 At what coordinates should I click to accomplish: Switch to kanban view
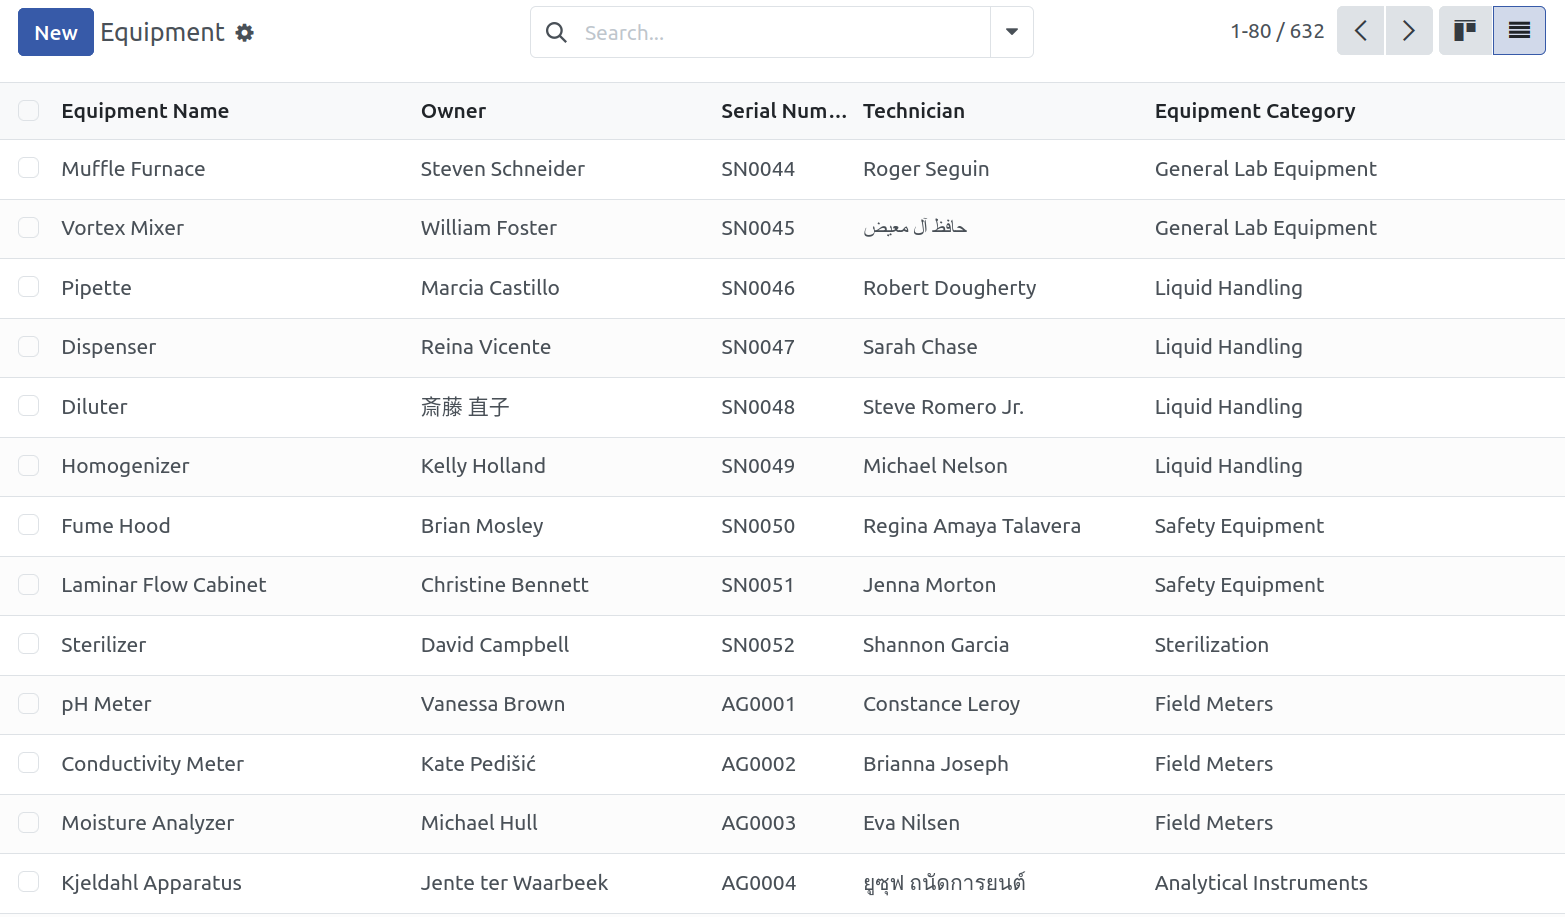point(1465,31)
